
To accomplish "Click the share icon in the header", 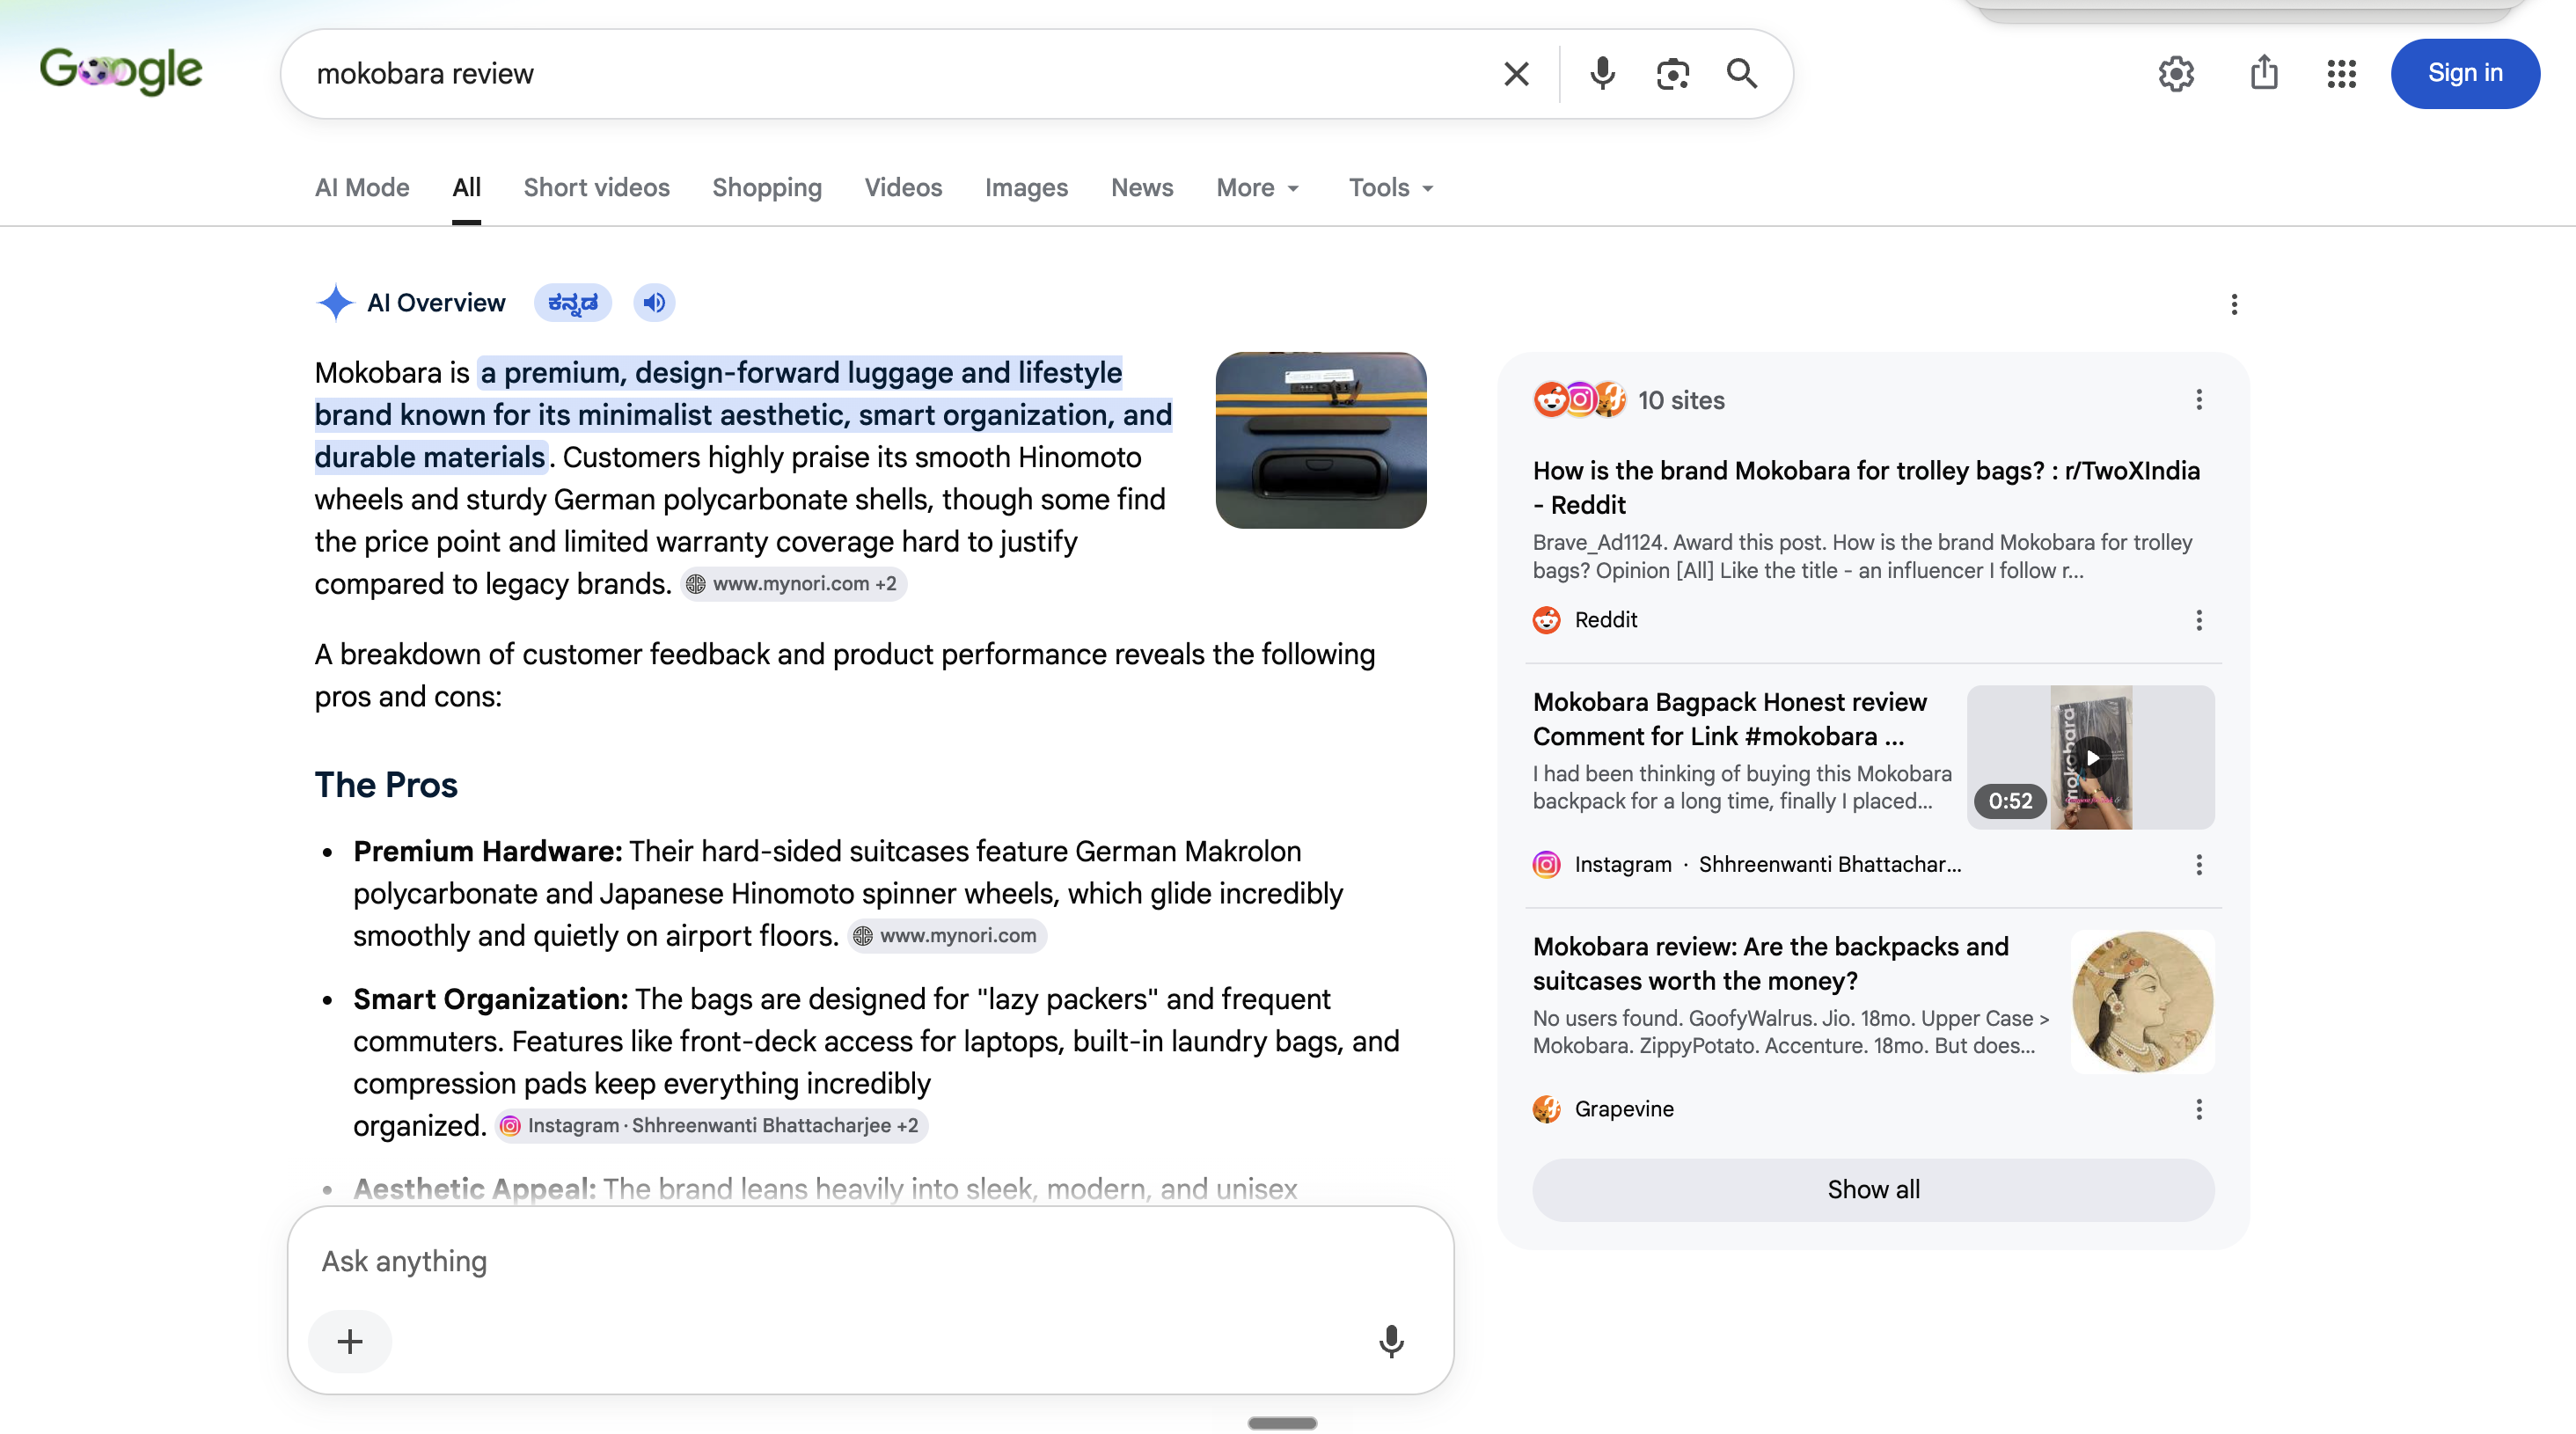I will (x=2264, y=73).
